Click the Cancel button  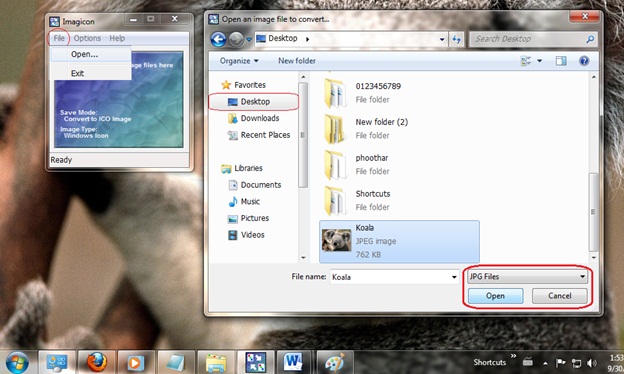pyautogui.click(x=560, y=296)
